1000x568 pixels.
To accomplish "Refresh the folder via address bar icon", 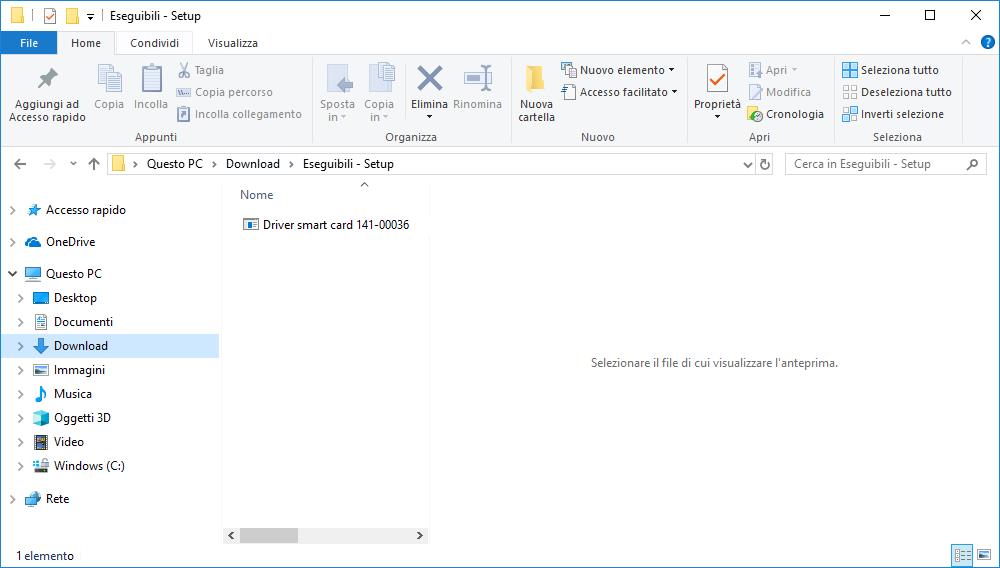I will [x=765, y=164].
